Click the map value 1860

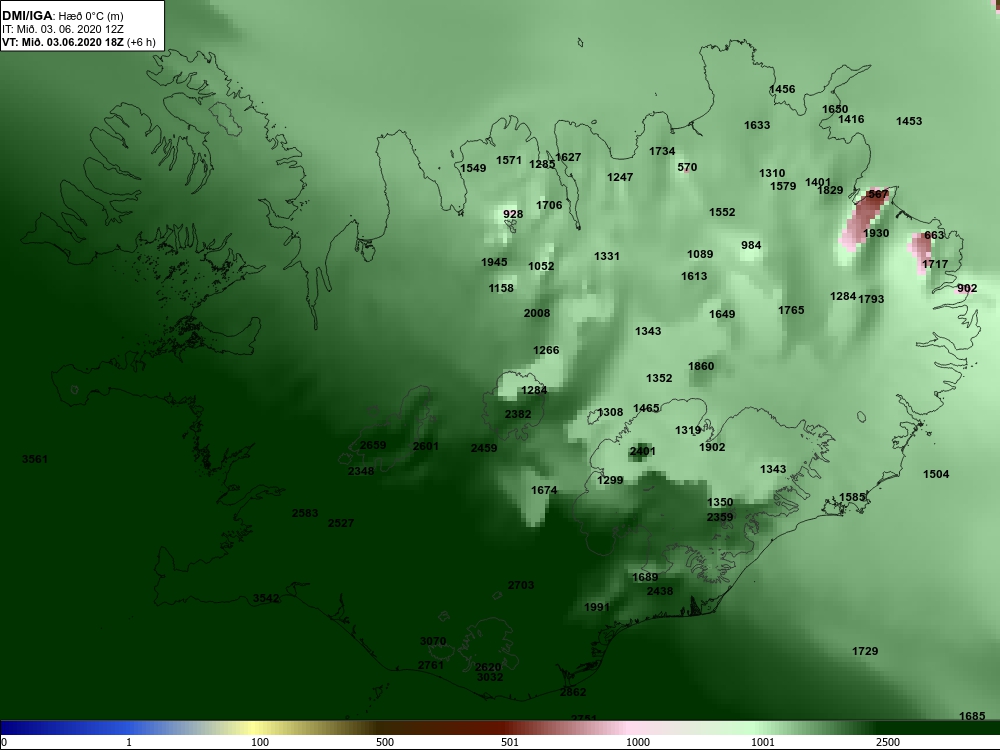[701, 366]
